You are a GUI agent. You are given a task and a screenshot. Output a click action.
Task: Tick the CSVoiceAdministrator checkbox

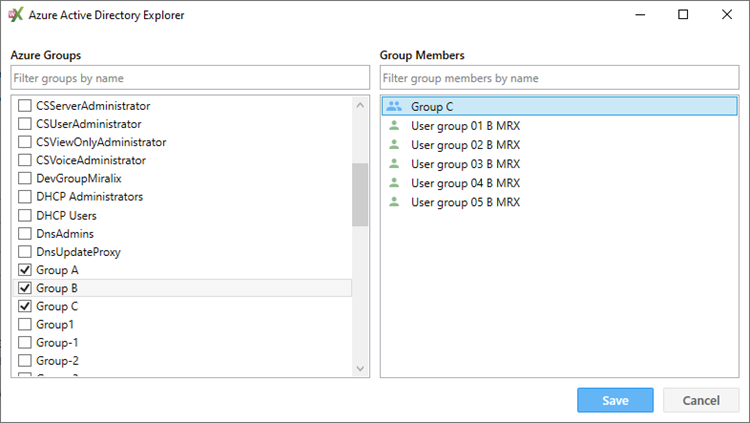(x=25, y=160)
